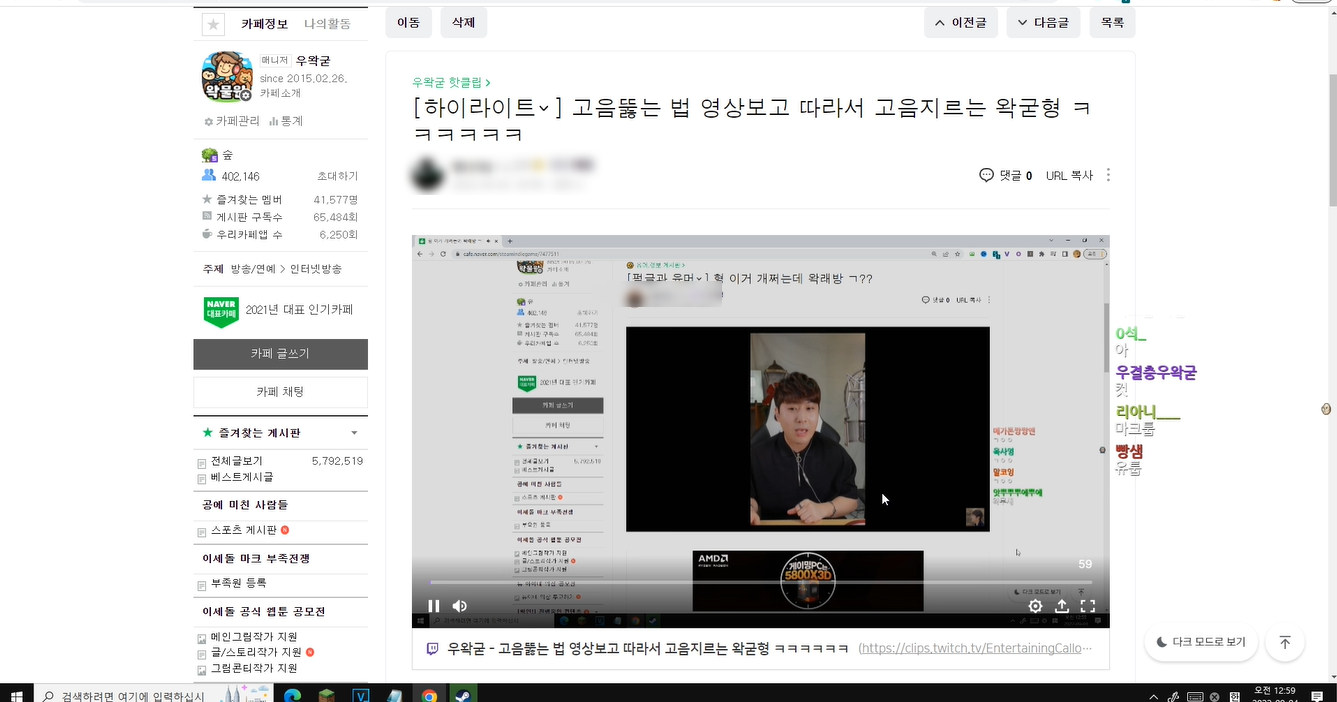Open Steam from the taskbar
Image resolution: width=1337 pixels, height=702 pixels.
(464, 695)
